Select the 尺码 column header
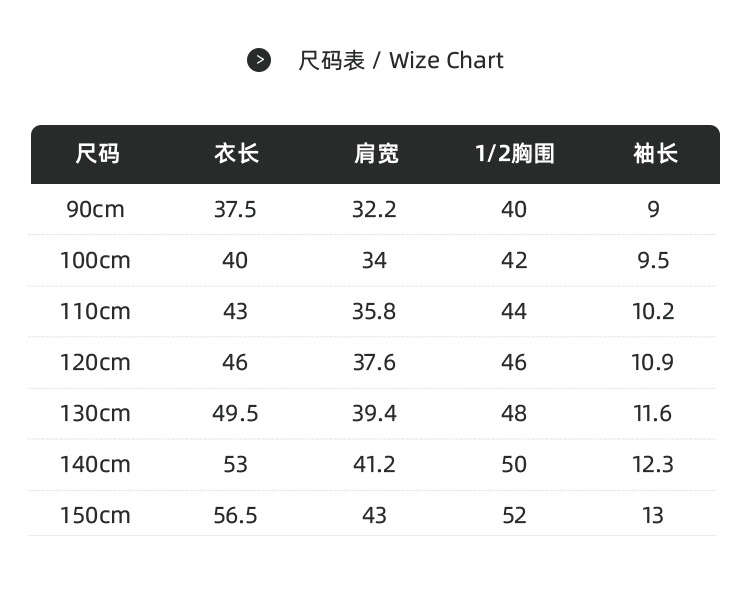The width and height of the screenshot is (750, 602). (x=97, y=154)
